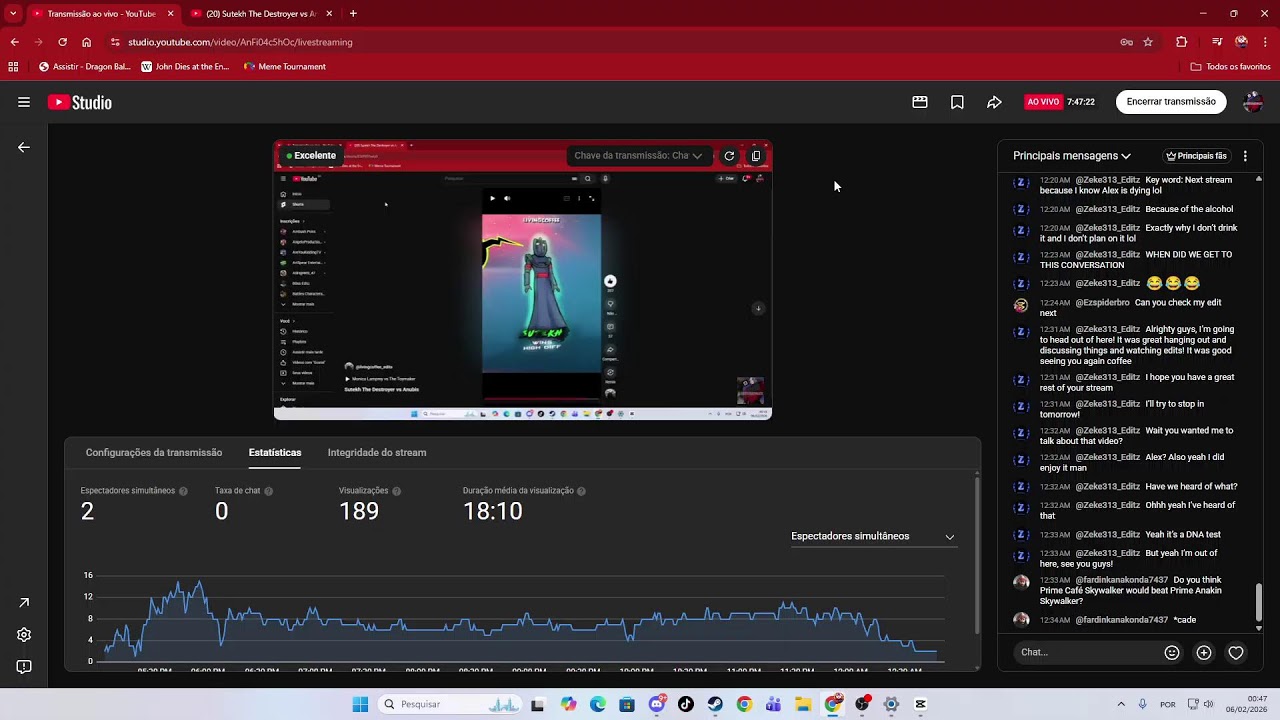
Task: Close the Sutekh The Destroyer browser tab
Action: [x=328, y=14]
